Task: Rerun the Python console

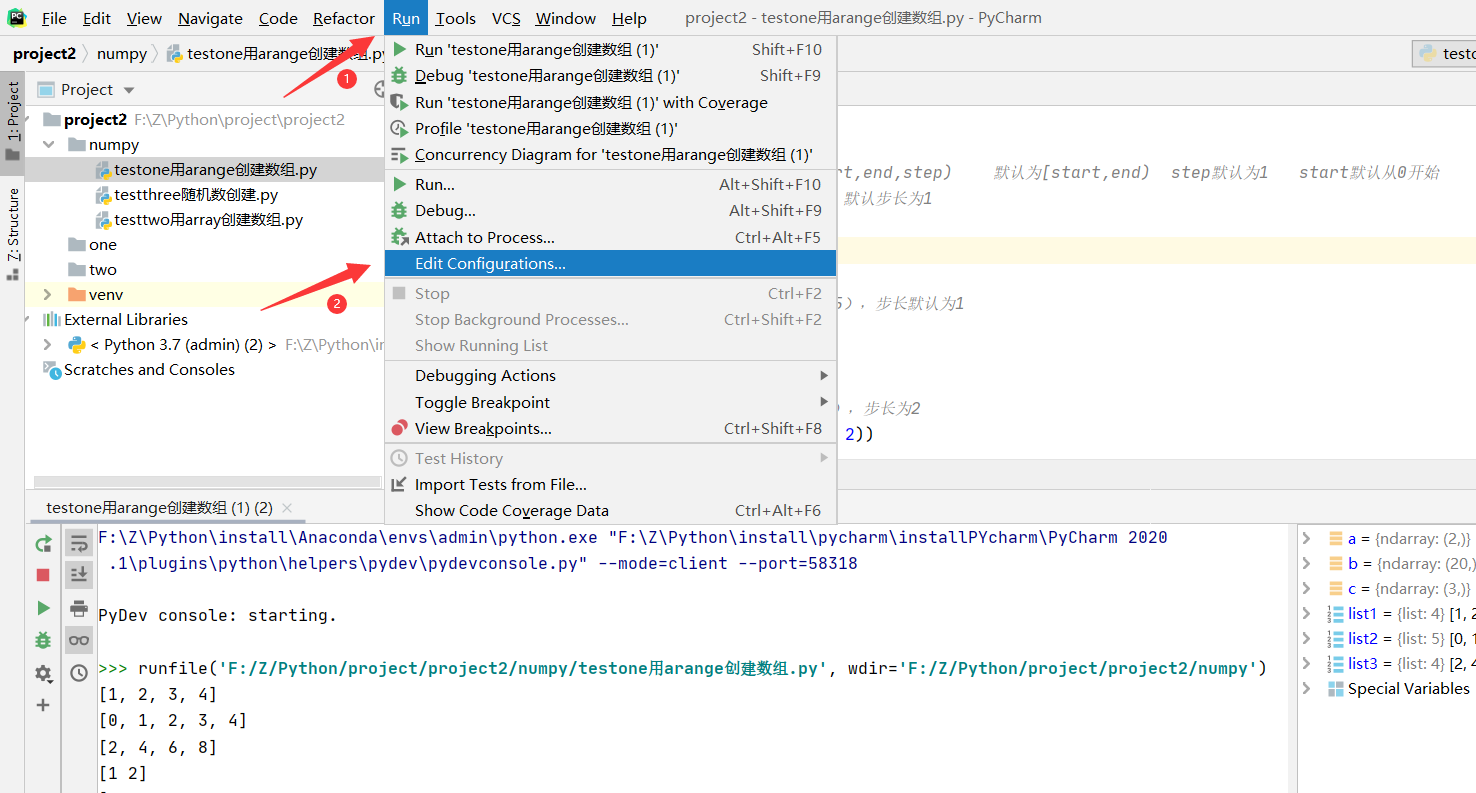Action: 43,543
